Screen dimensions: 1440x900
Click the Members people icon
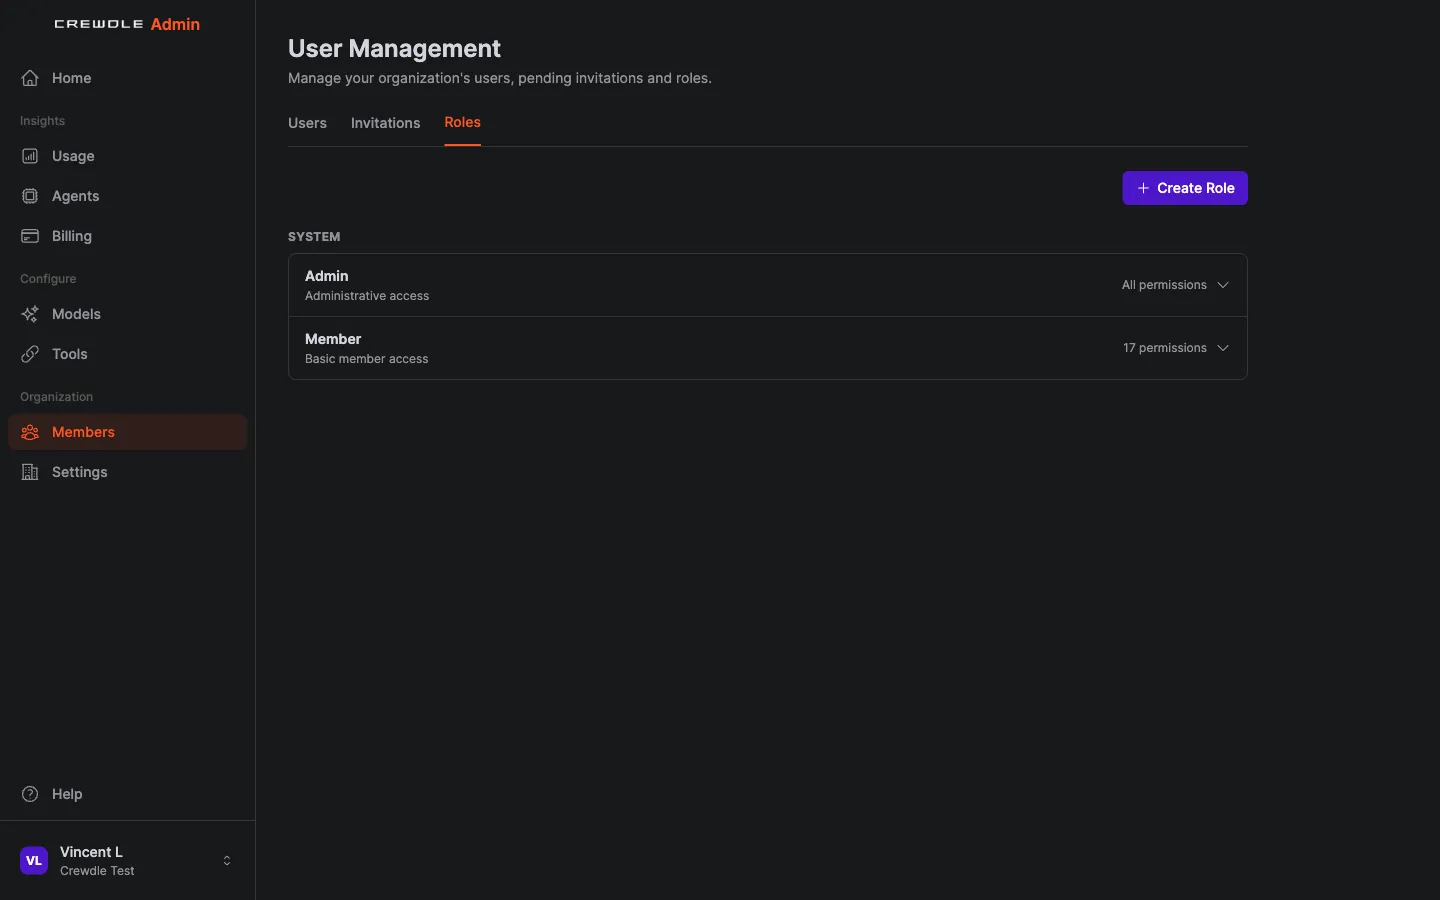[30, 432]
